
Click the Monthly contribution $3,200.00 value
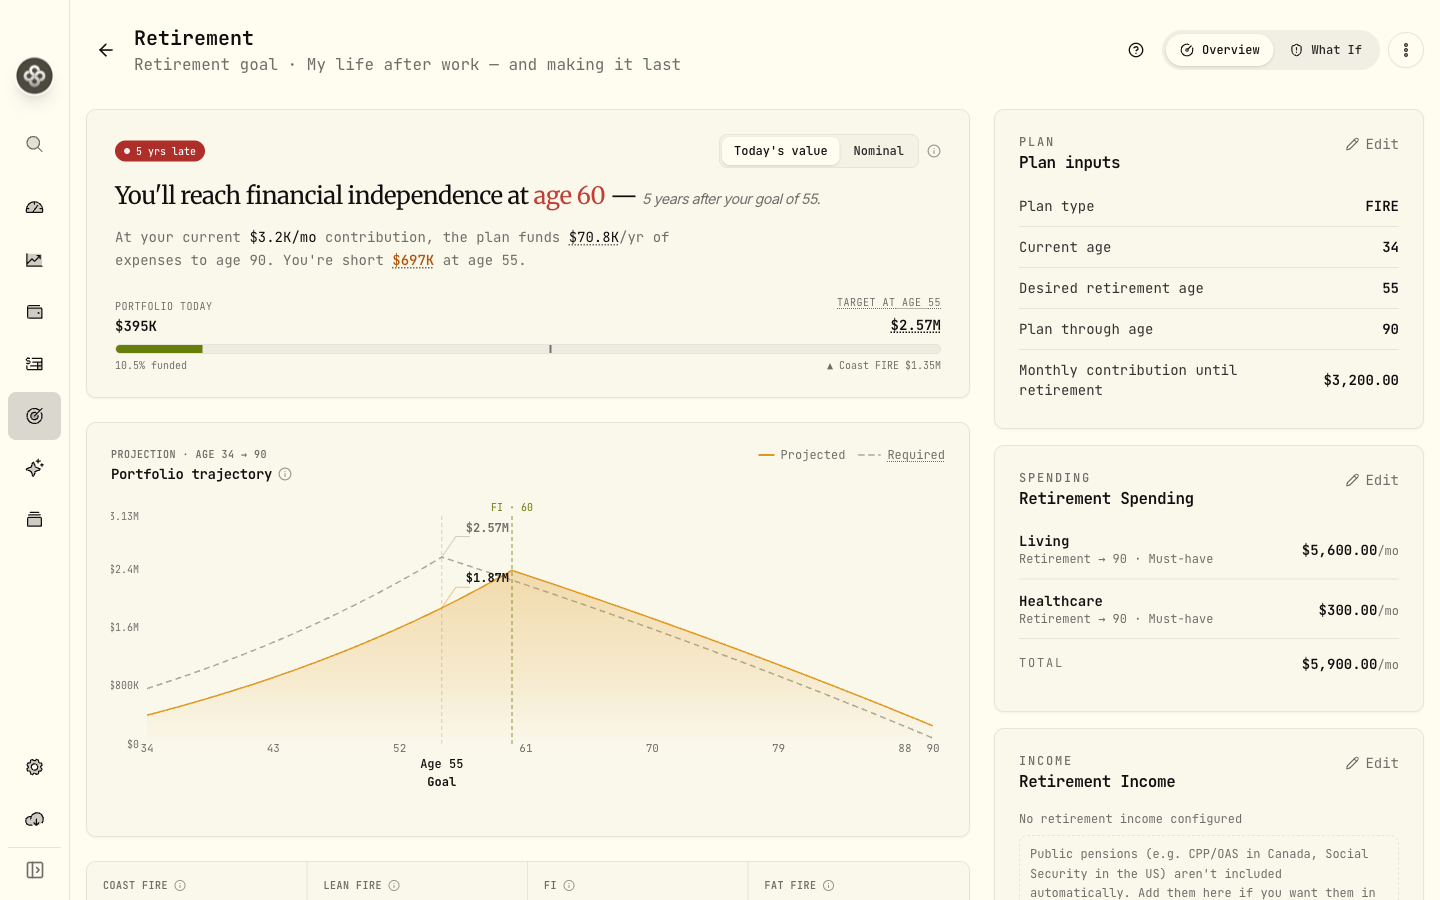[1361, 380]
